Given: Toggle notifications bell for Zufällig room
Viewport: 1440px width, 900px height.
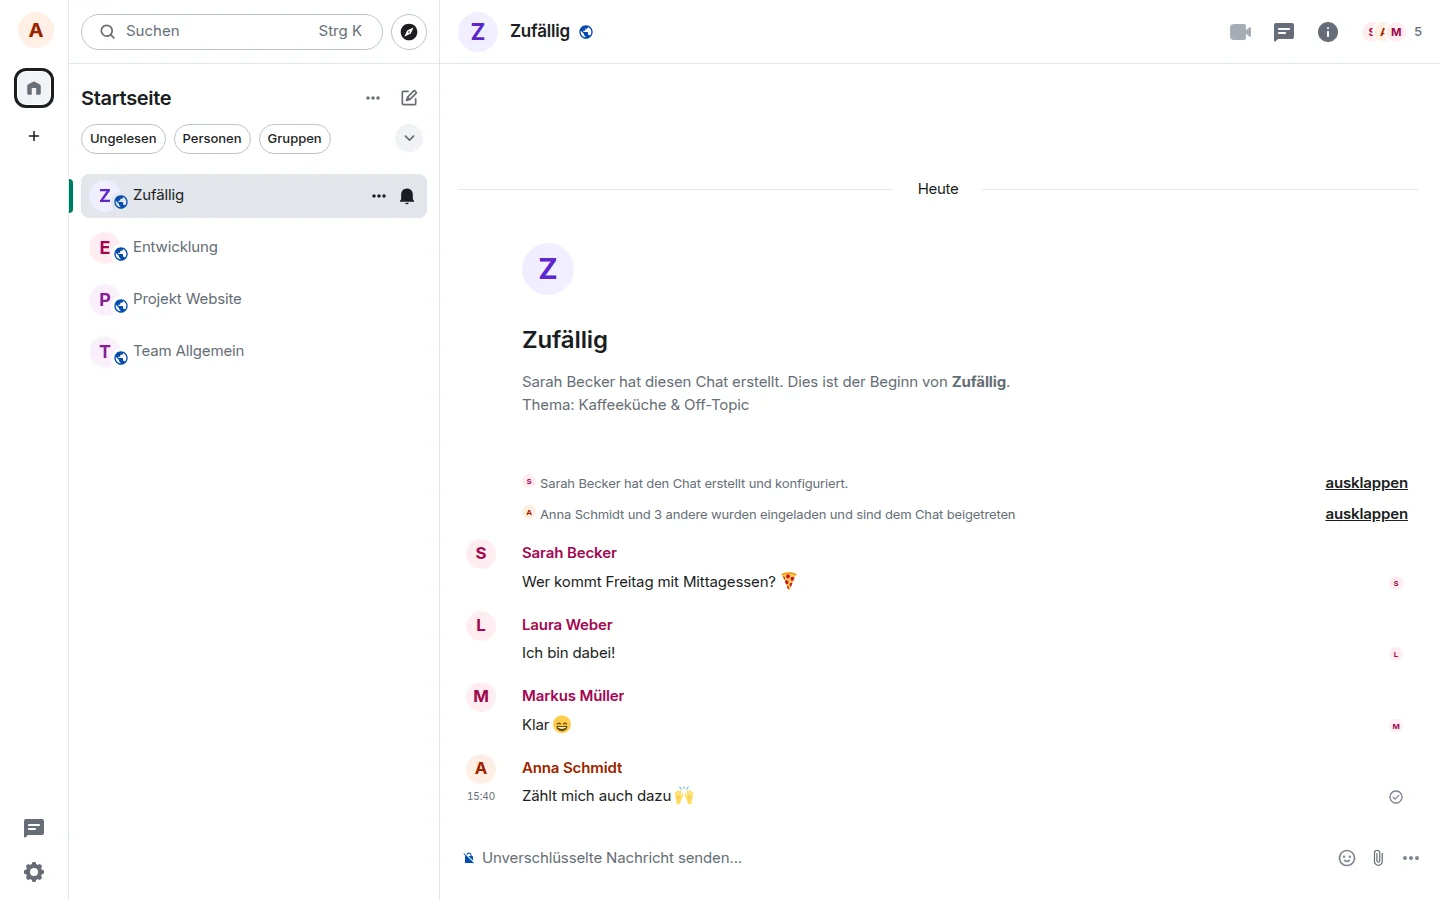Looking at the screenshot, I should click(407, 196).
